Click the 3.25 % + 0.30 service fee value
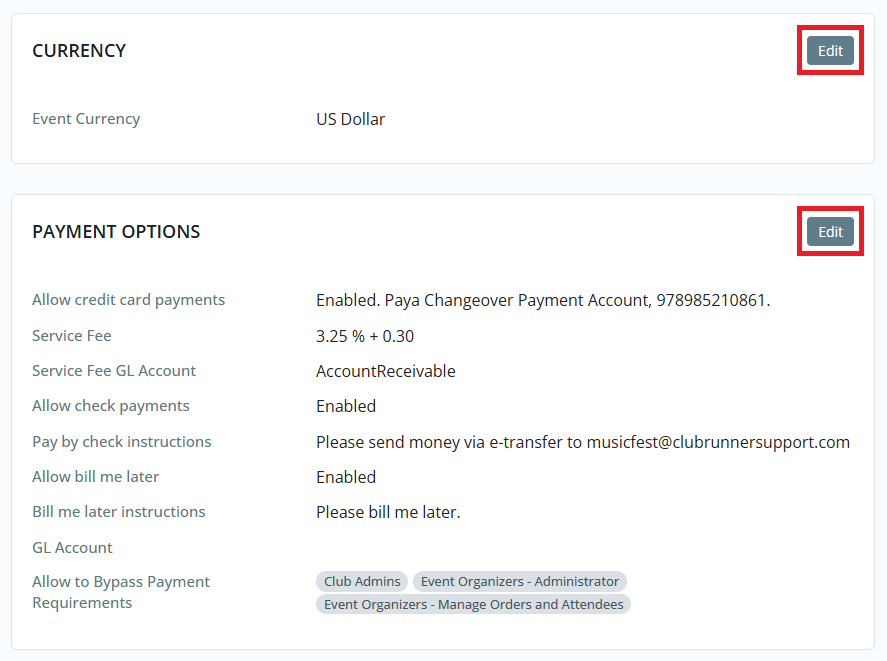This screenshot has width=887, height=661. coord(364,336)
